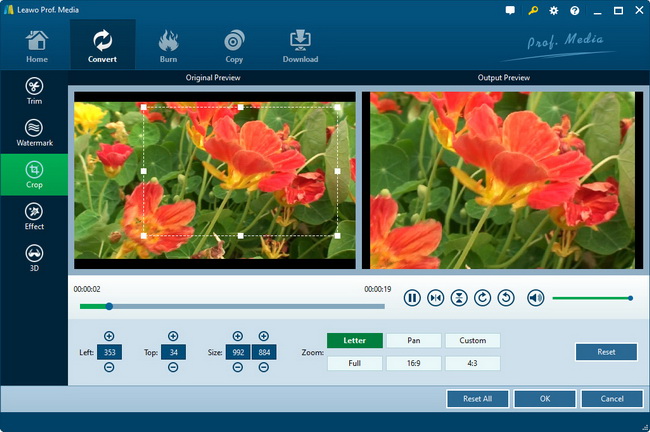Viewport: 650px width, 432px height.
Task: Click the Top value field 34
Action: (173, 352)
